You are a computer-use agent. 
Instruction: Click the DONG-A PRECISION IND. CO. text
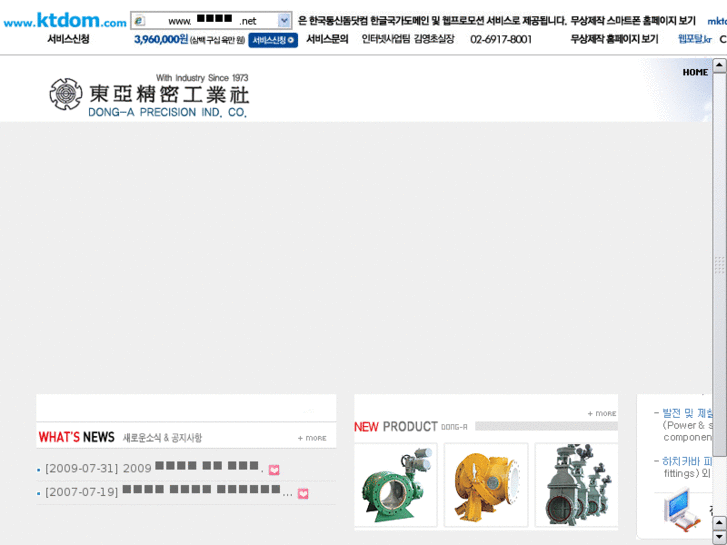click(167, 112)
